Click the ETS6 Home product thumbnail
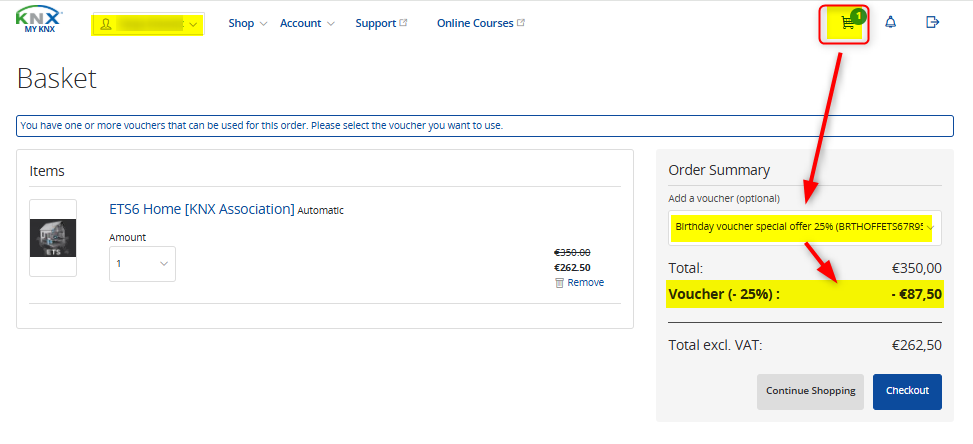This screenshot has width=973, height=444. click(x=53, y=238)
